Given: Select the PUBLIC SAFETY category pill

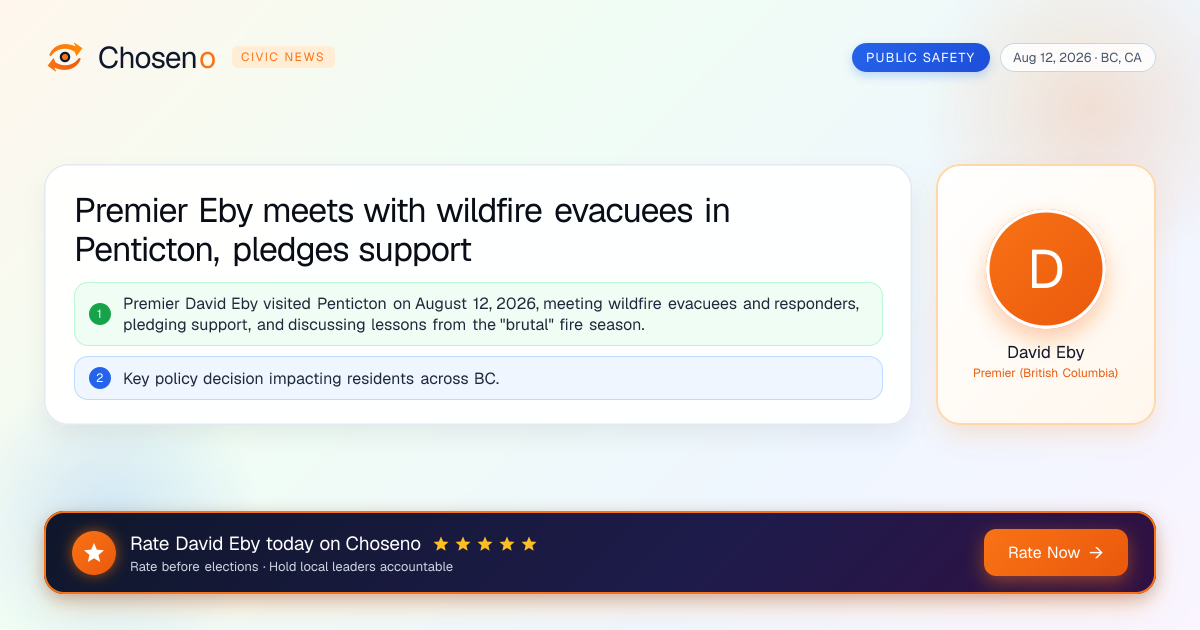Looking at the screenshot, I should coord(920,57).
